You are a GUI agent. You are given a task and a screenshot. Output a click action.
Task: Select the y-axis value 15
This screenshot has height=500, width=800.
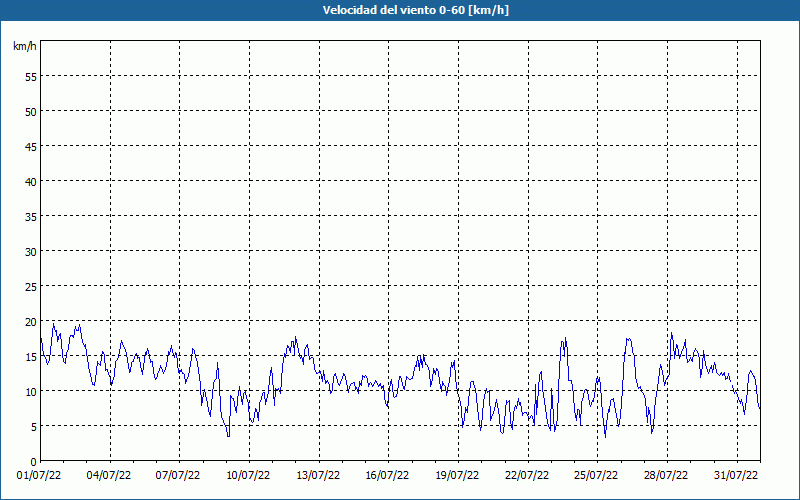tap(31, 357)
